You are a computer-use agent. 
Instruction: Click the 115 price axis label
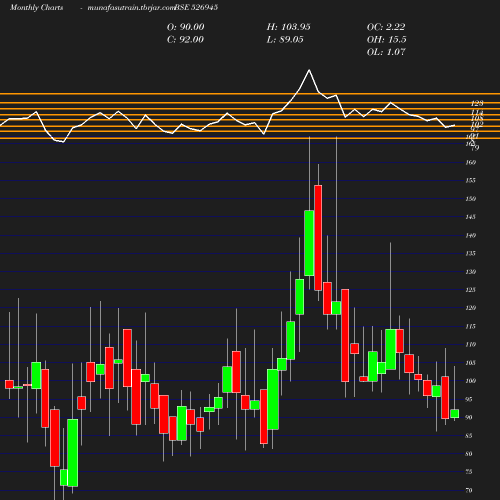471,327
